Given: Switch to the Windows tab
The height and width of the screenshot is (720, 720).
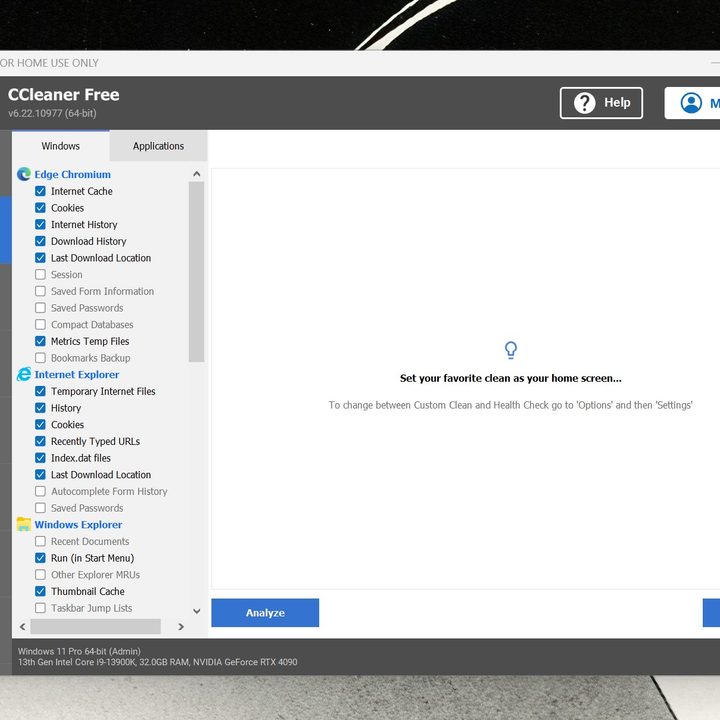Looking at the screenshot, I should [x=61, y=146].
